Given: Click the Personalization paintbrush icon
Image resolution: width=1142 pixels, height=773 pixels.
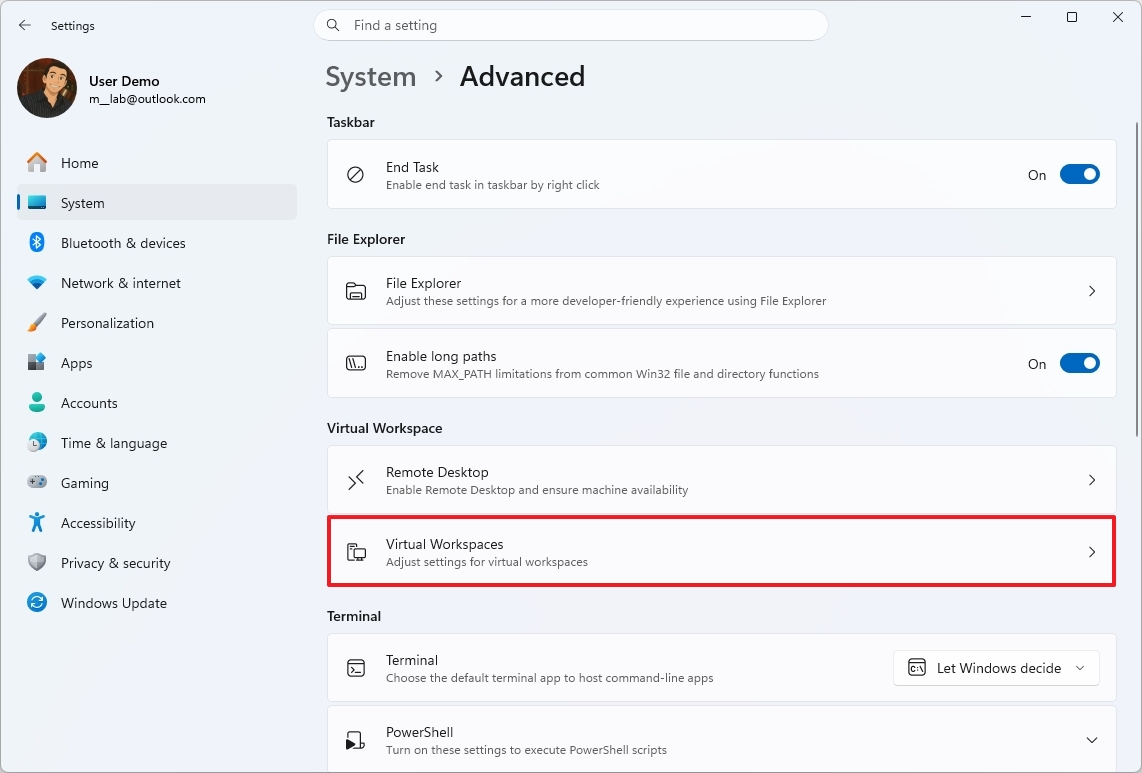Looking at the screenshot, I should coord(37,322).
